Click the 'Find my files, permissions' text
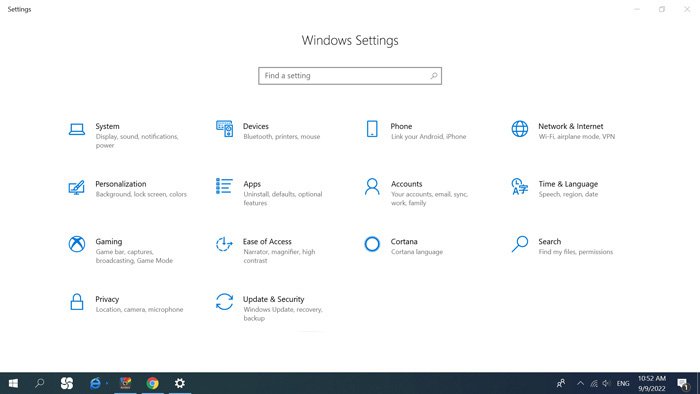 (575, 252)
